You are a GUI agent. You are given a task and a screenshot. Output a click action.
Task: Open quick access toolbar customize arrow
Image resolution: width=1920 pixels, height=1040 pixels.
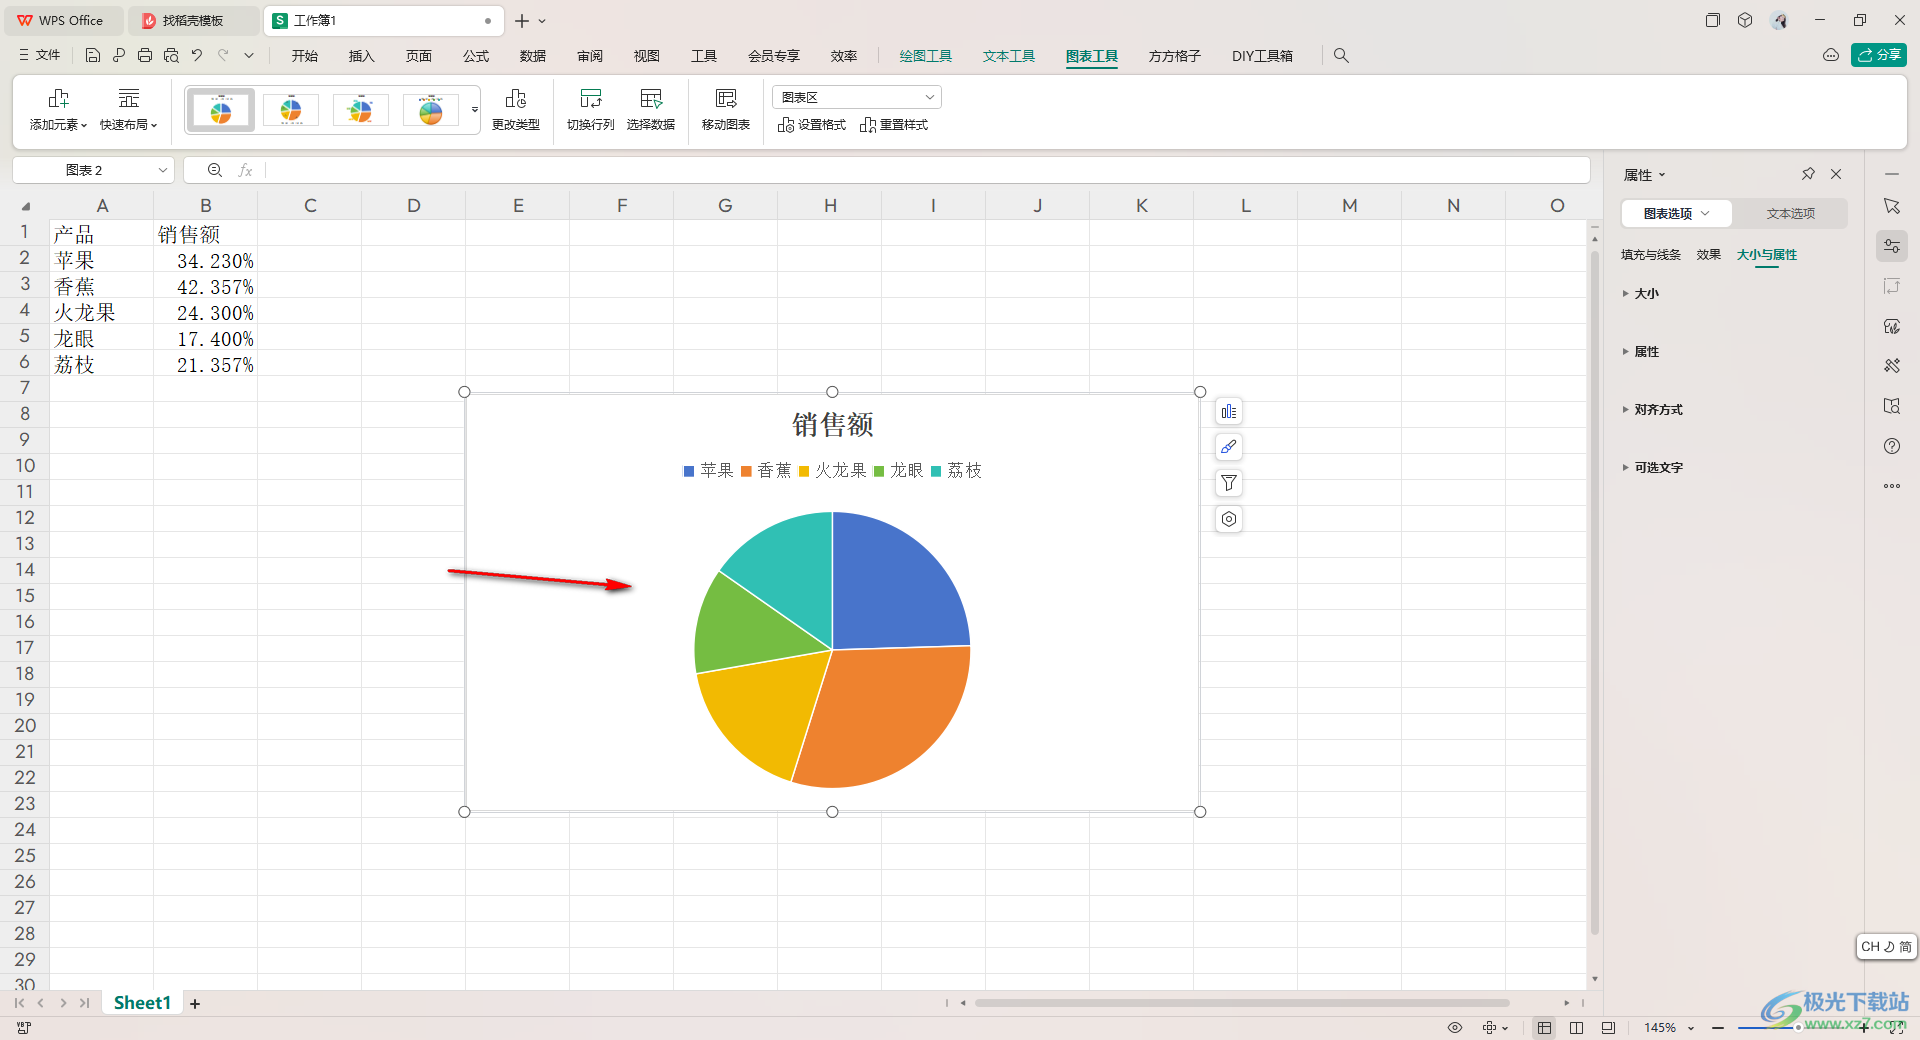click(249, 56)
